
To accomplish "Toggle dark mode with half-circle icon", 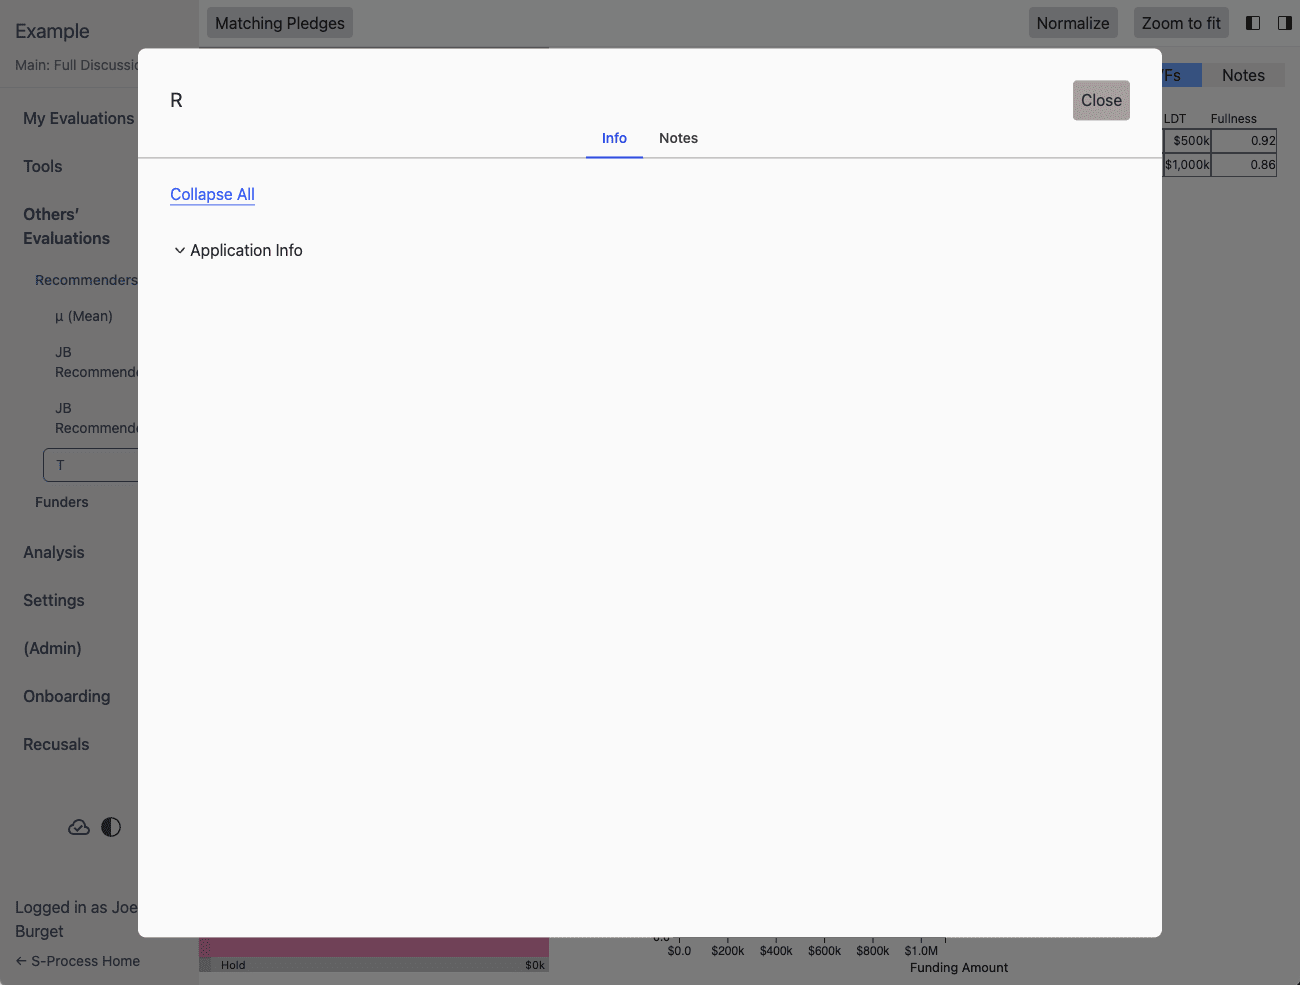I will click(x=111, y=827).
